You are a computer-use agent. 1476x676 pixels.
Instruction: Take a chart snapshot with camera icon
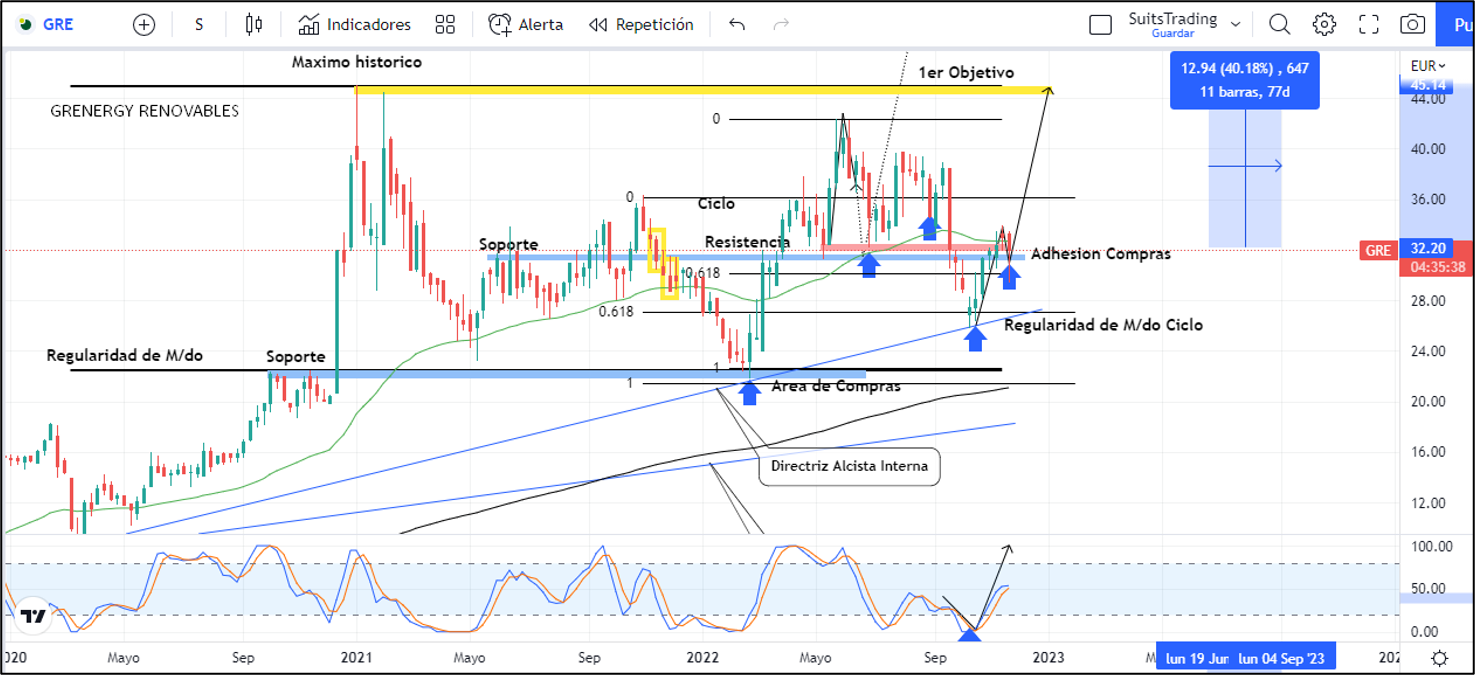click(1412, 25)
